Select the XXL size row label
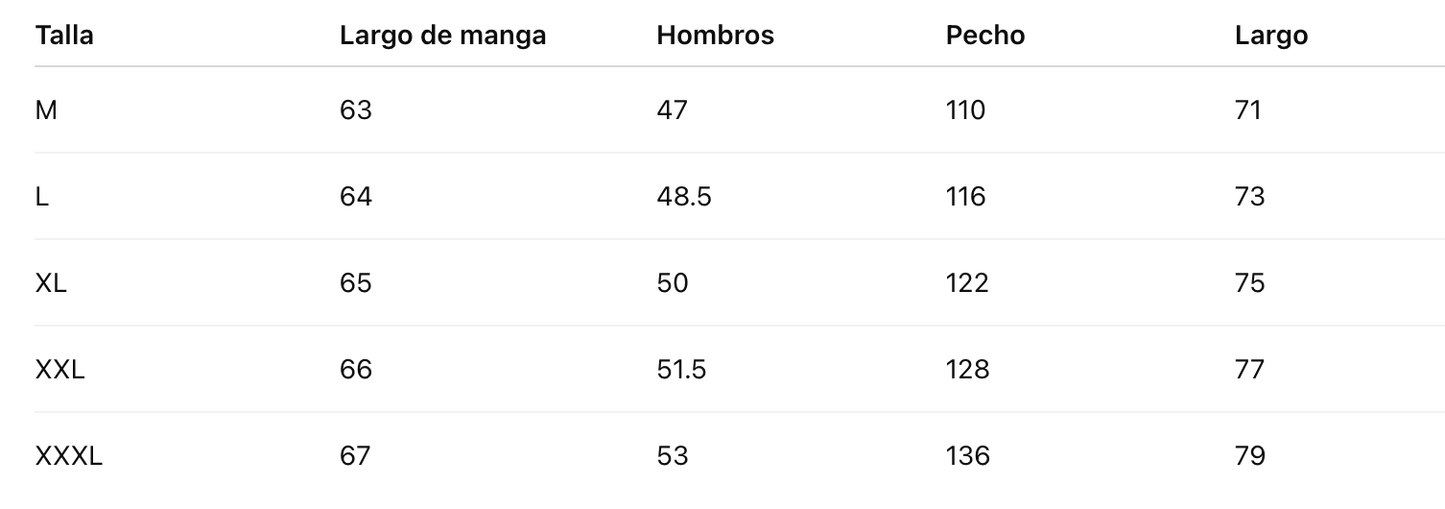Viewport: 1445px width, 509px height. pos(60,370)
